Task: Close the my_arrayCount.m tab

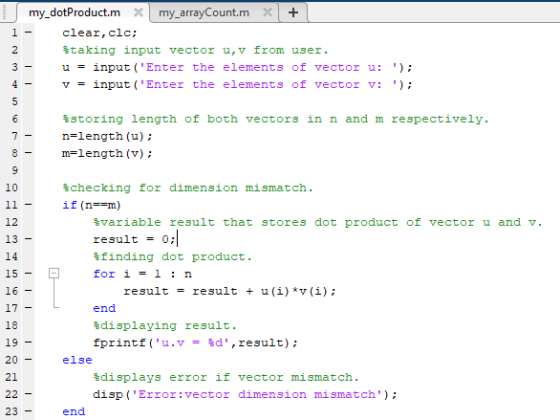Action: [x=267, y=13]
